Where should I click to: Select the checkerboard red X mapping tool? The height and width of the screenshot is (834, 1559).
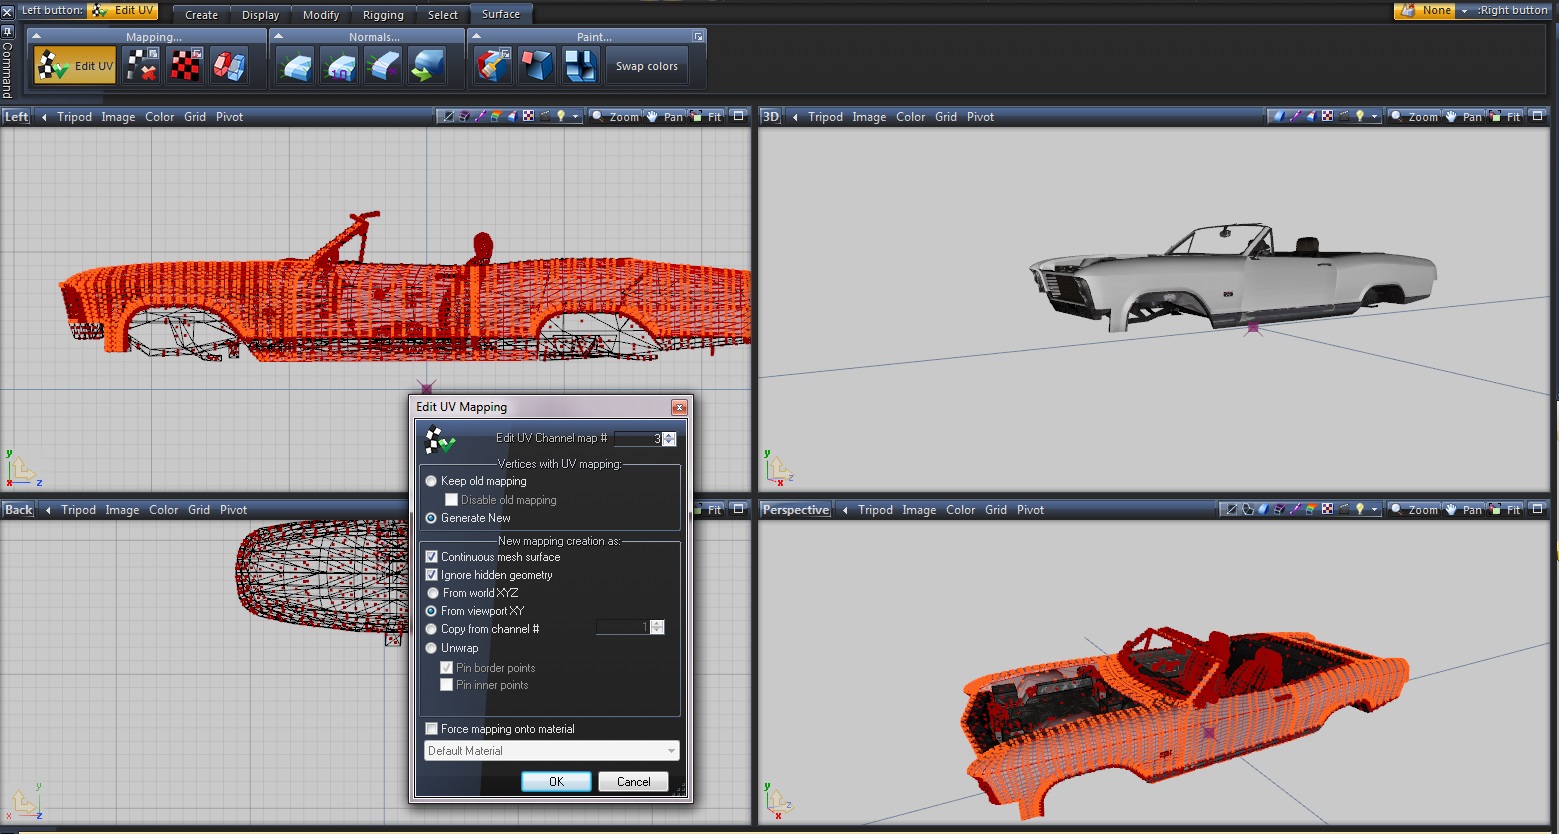(141, 67)
